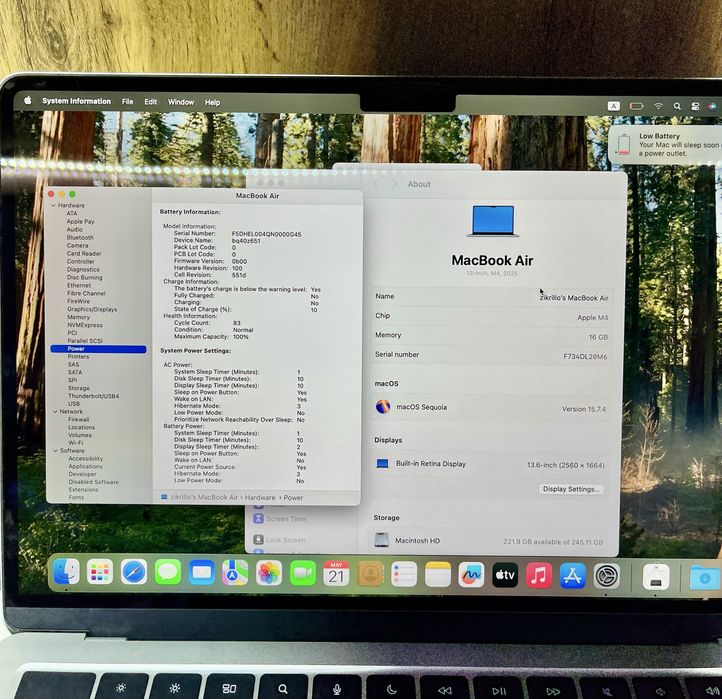Screen dimensions: 722x699
Task: Click Macintosh HD storage row
Action: coord(489,541)
